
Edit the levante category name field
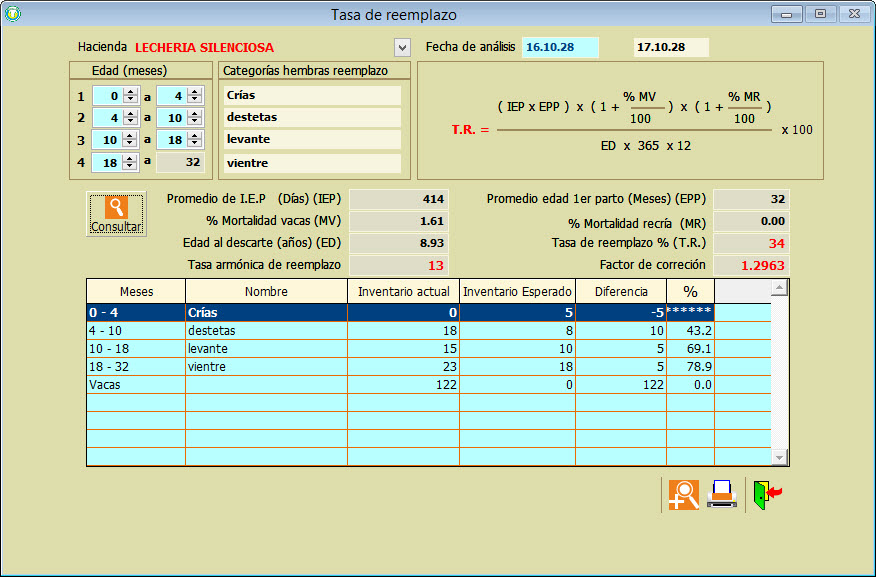(311, 139)
